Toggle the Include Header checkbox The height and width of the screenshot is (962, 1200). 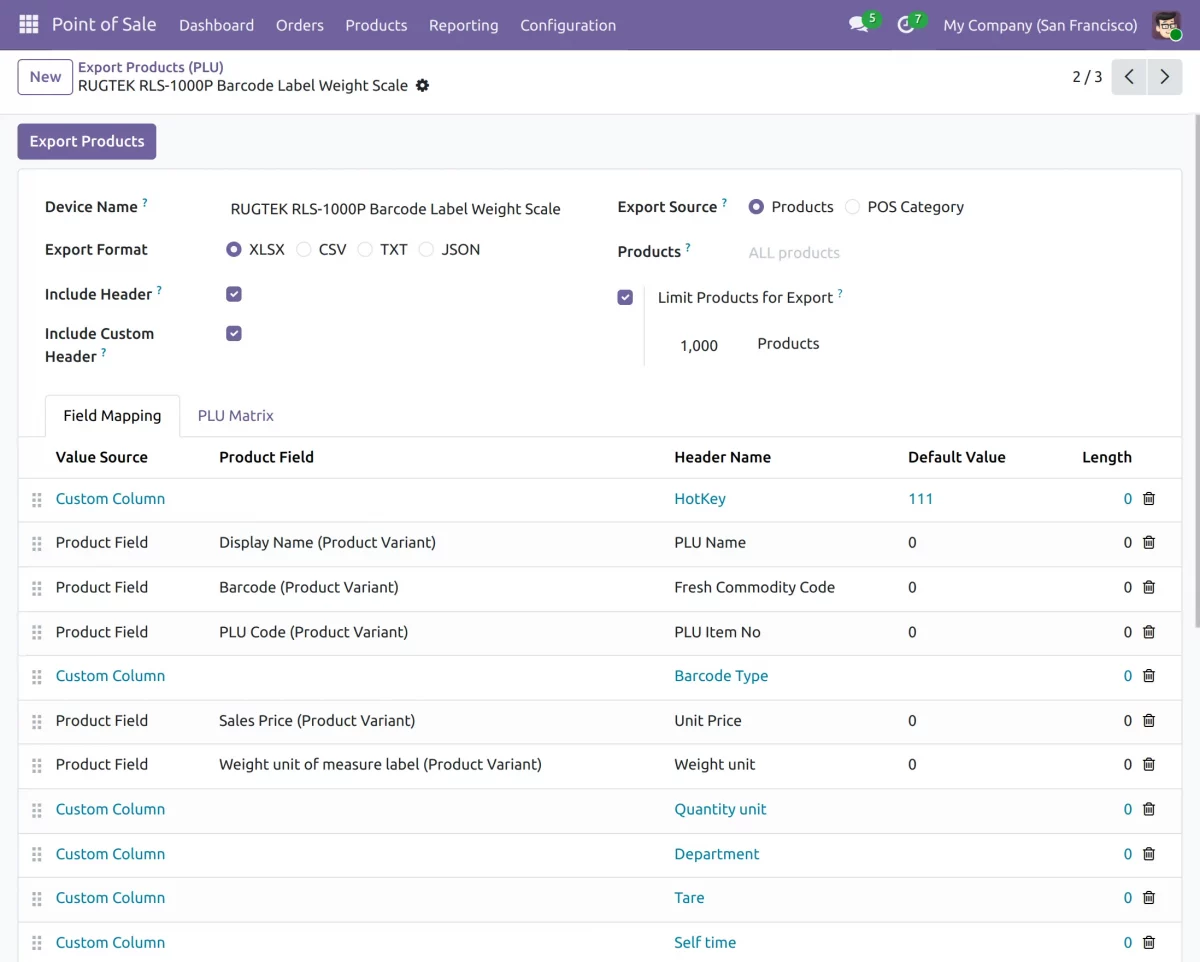234,294
